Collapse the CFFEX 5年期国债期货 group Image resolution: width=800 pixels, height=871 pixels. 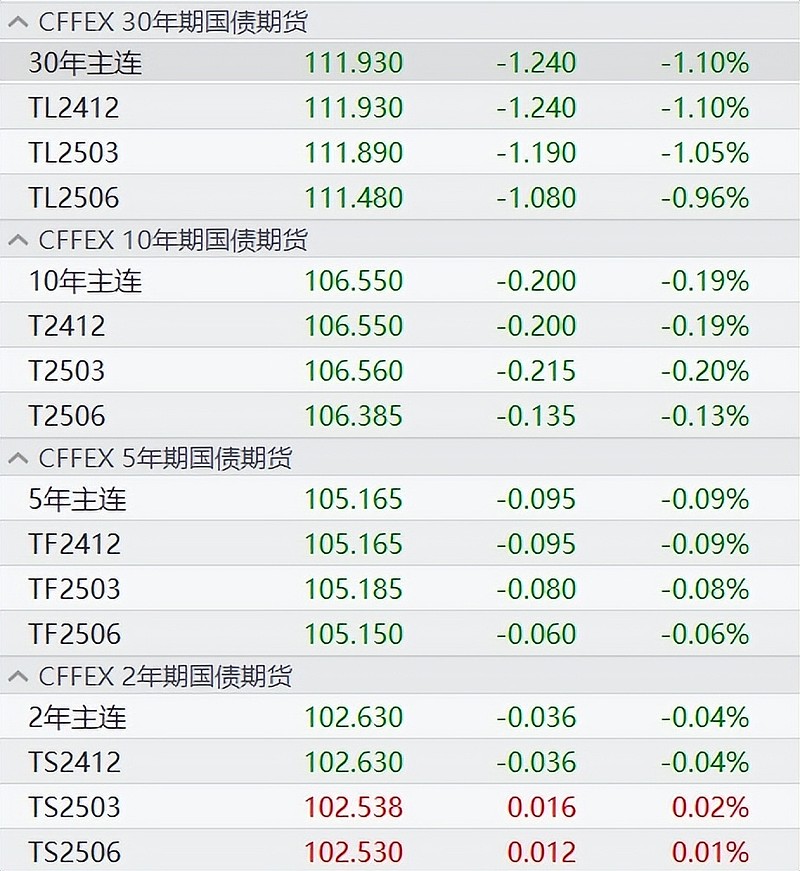[x=18, y=459]
